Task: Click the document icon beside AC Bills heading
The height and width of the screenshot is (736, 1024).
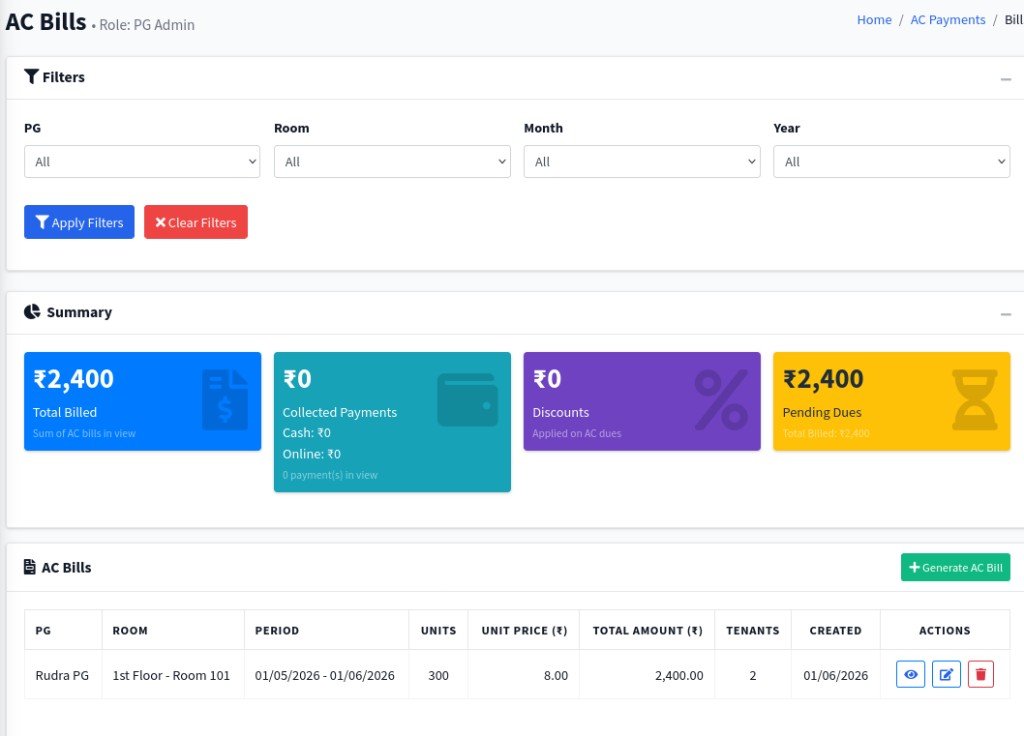Action: coord(29,567)
